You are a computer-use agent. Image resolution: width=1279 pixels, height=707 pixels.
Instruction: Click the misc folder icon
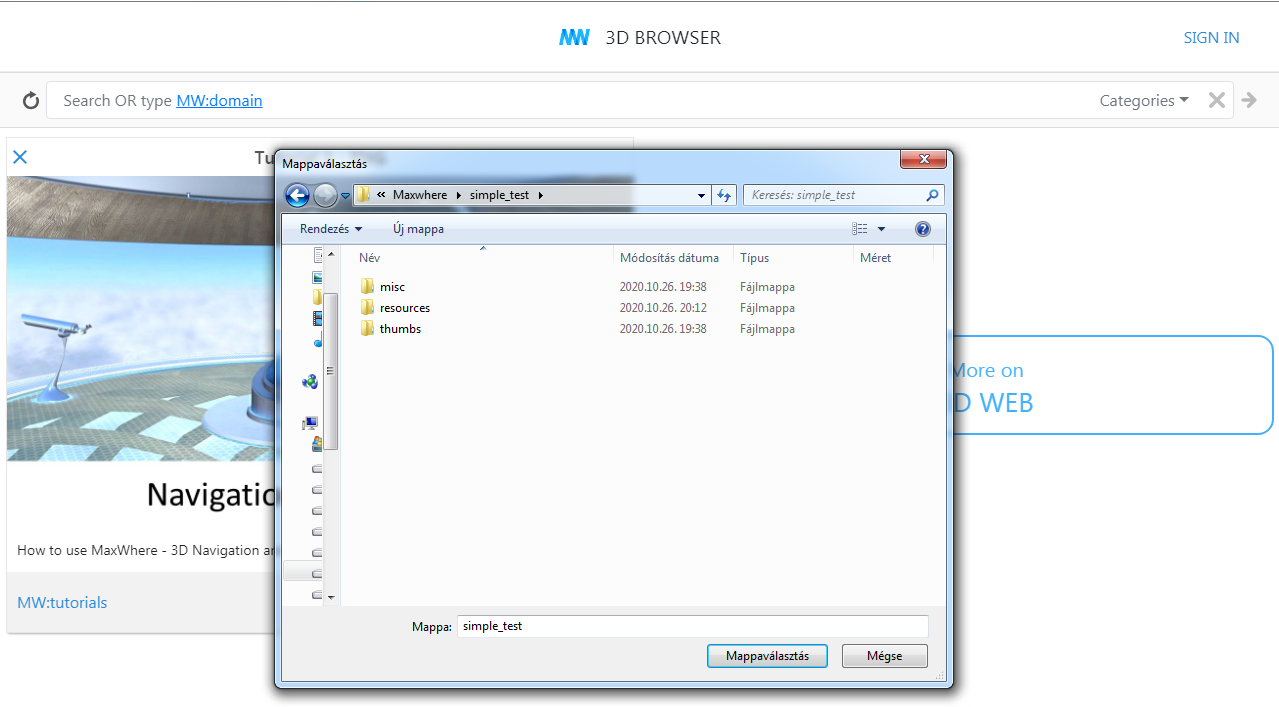click(x=367, y=287)
